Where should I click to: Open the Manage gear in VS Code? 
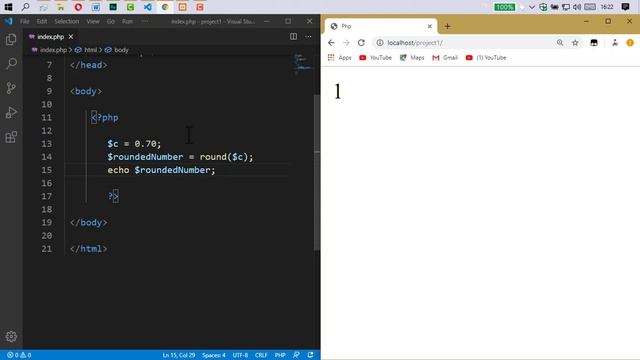11,336
